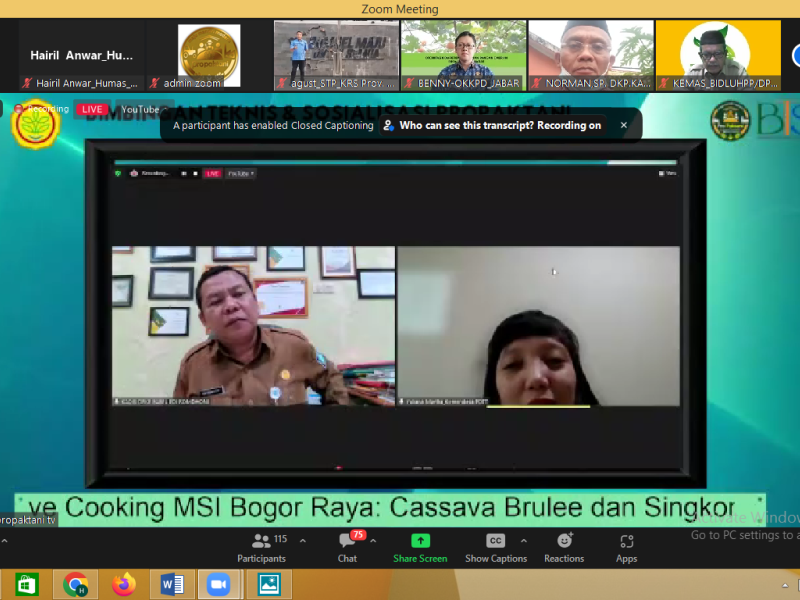Image resolution: width=800 pixels, height=600 pixels.
Task: Open the Photos app from taskbar
Action: click(x=269, y=585)
